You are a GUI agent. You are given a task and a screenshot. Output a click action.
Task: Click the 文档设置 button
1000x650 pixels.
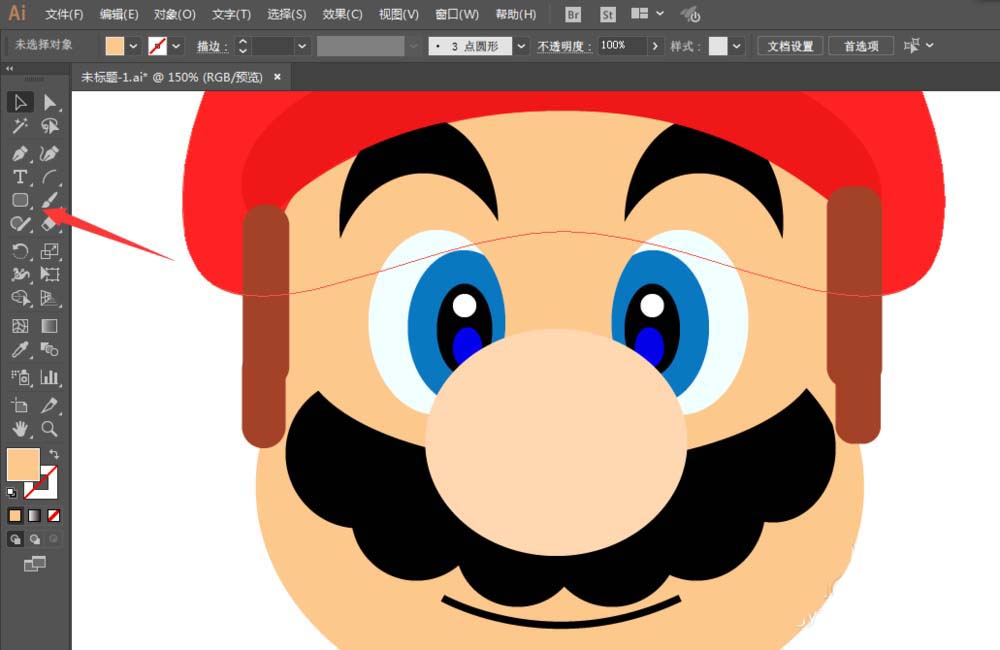click(x=790, y=46)
